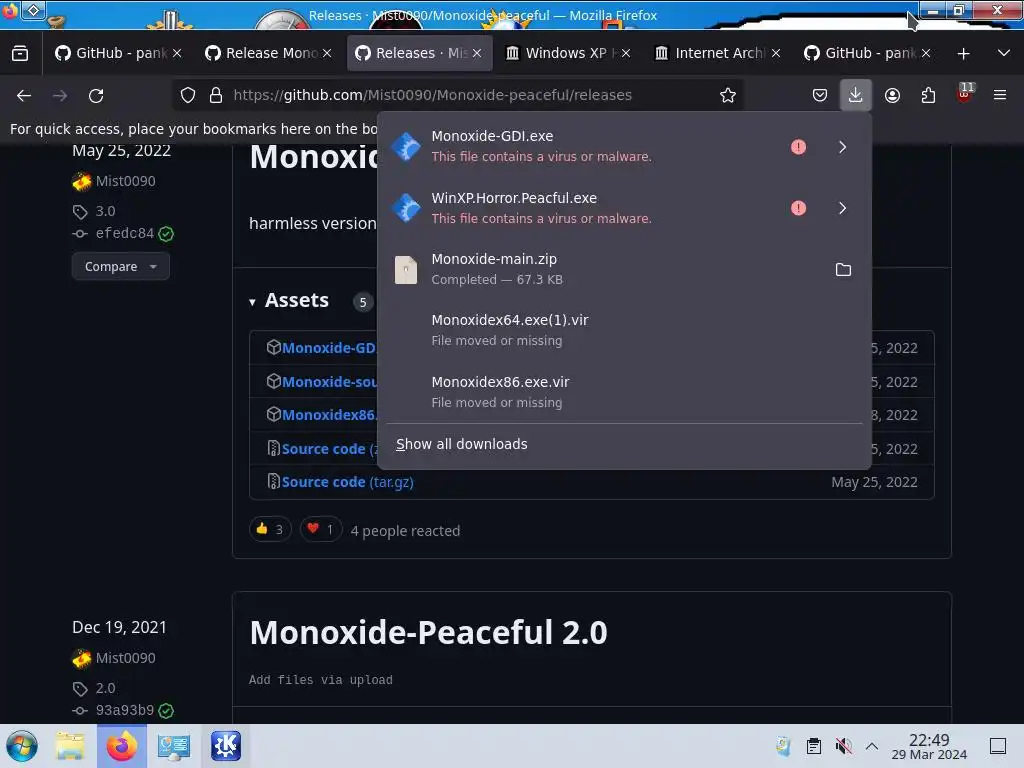This screenshot has width=1024, height=768.
Task: Open the list all tabs dropdown arrow
Action: 1004,53
